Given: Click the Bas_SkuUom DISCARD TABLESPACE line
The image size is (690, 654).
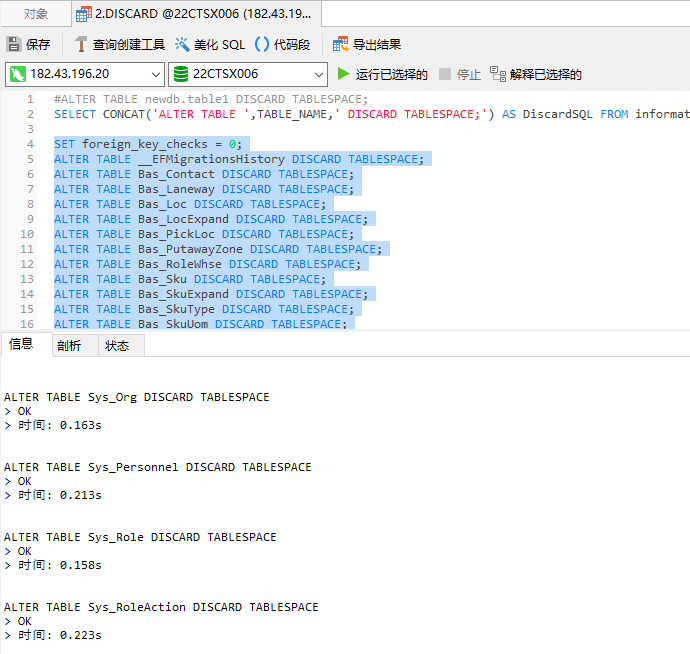Looking at the screenshot, I should coord(200,323).
